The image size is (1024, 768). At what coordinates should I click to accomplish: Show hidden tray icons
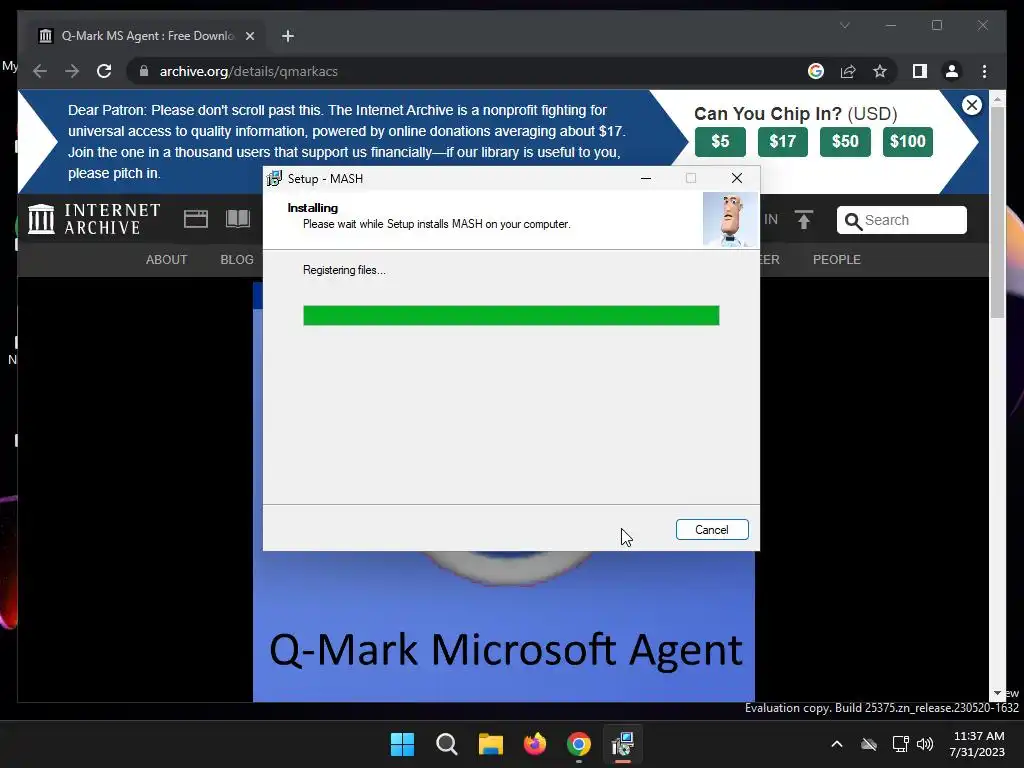click(x=837, y=744)
